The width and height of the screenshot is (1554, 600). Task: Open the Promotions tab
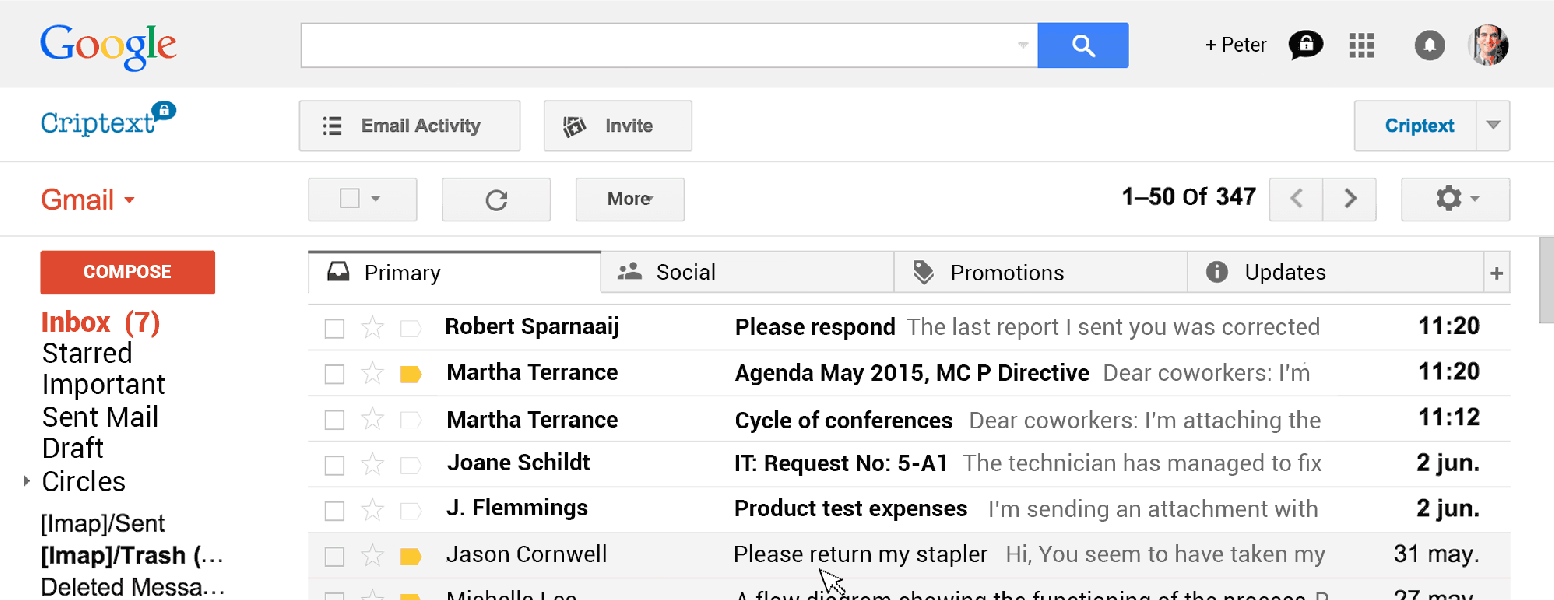(1007, 271)
